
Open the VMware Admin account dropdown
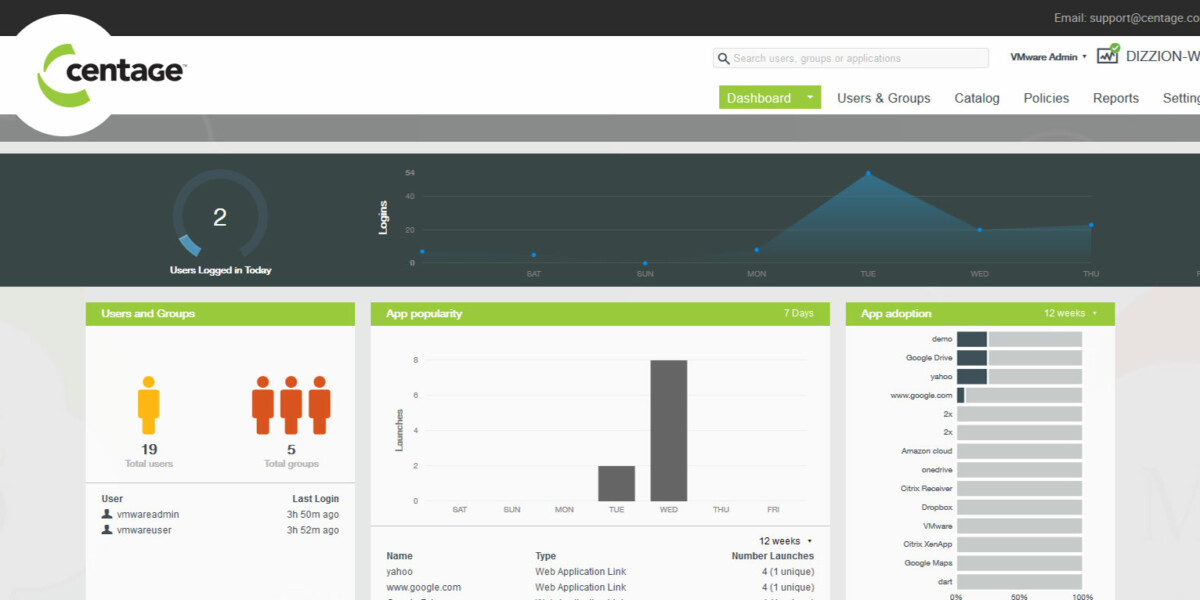click(1048, 57)
